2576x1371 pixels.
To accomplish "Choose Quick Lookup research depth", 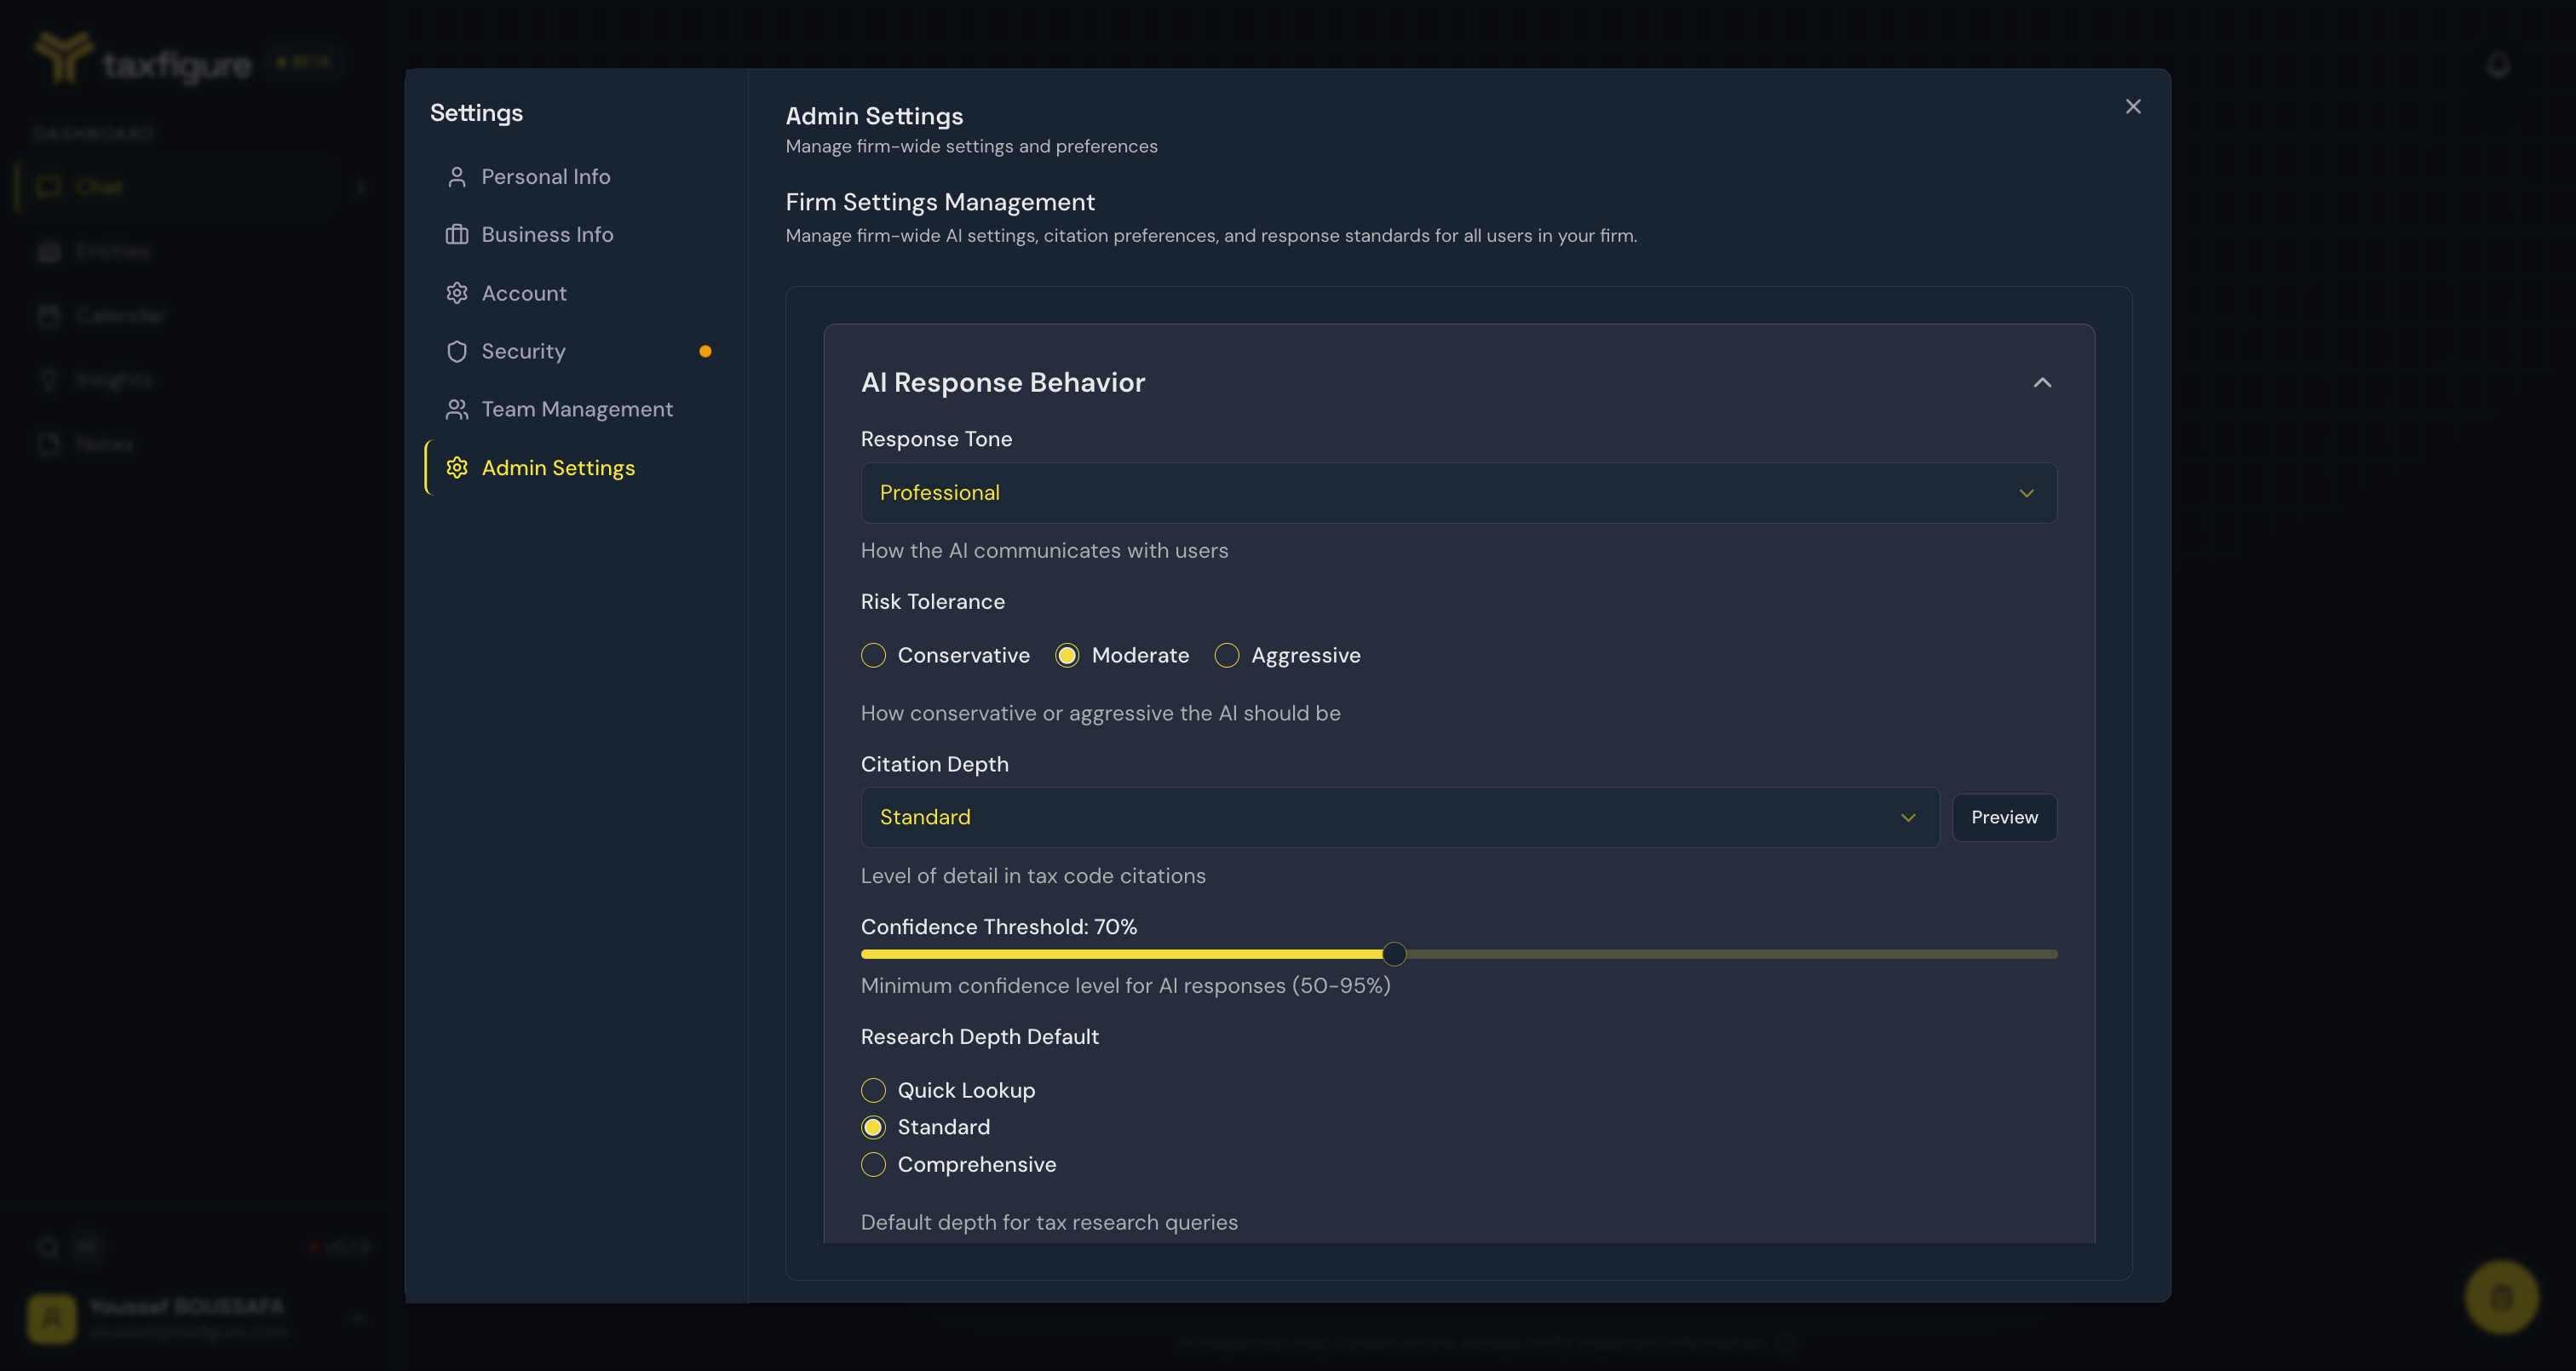I will pyautogui.click(x=873, y=1091).
